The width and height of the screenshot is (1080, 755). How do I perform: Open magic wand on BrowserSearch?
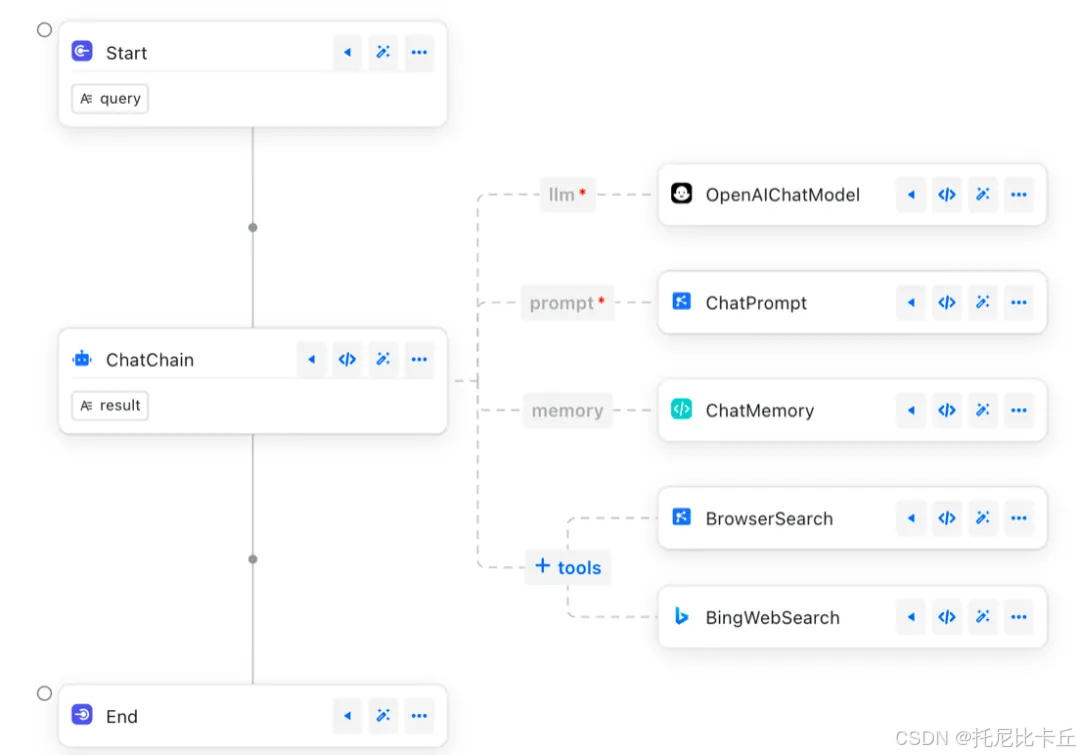tap(982, 518)
